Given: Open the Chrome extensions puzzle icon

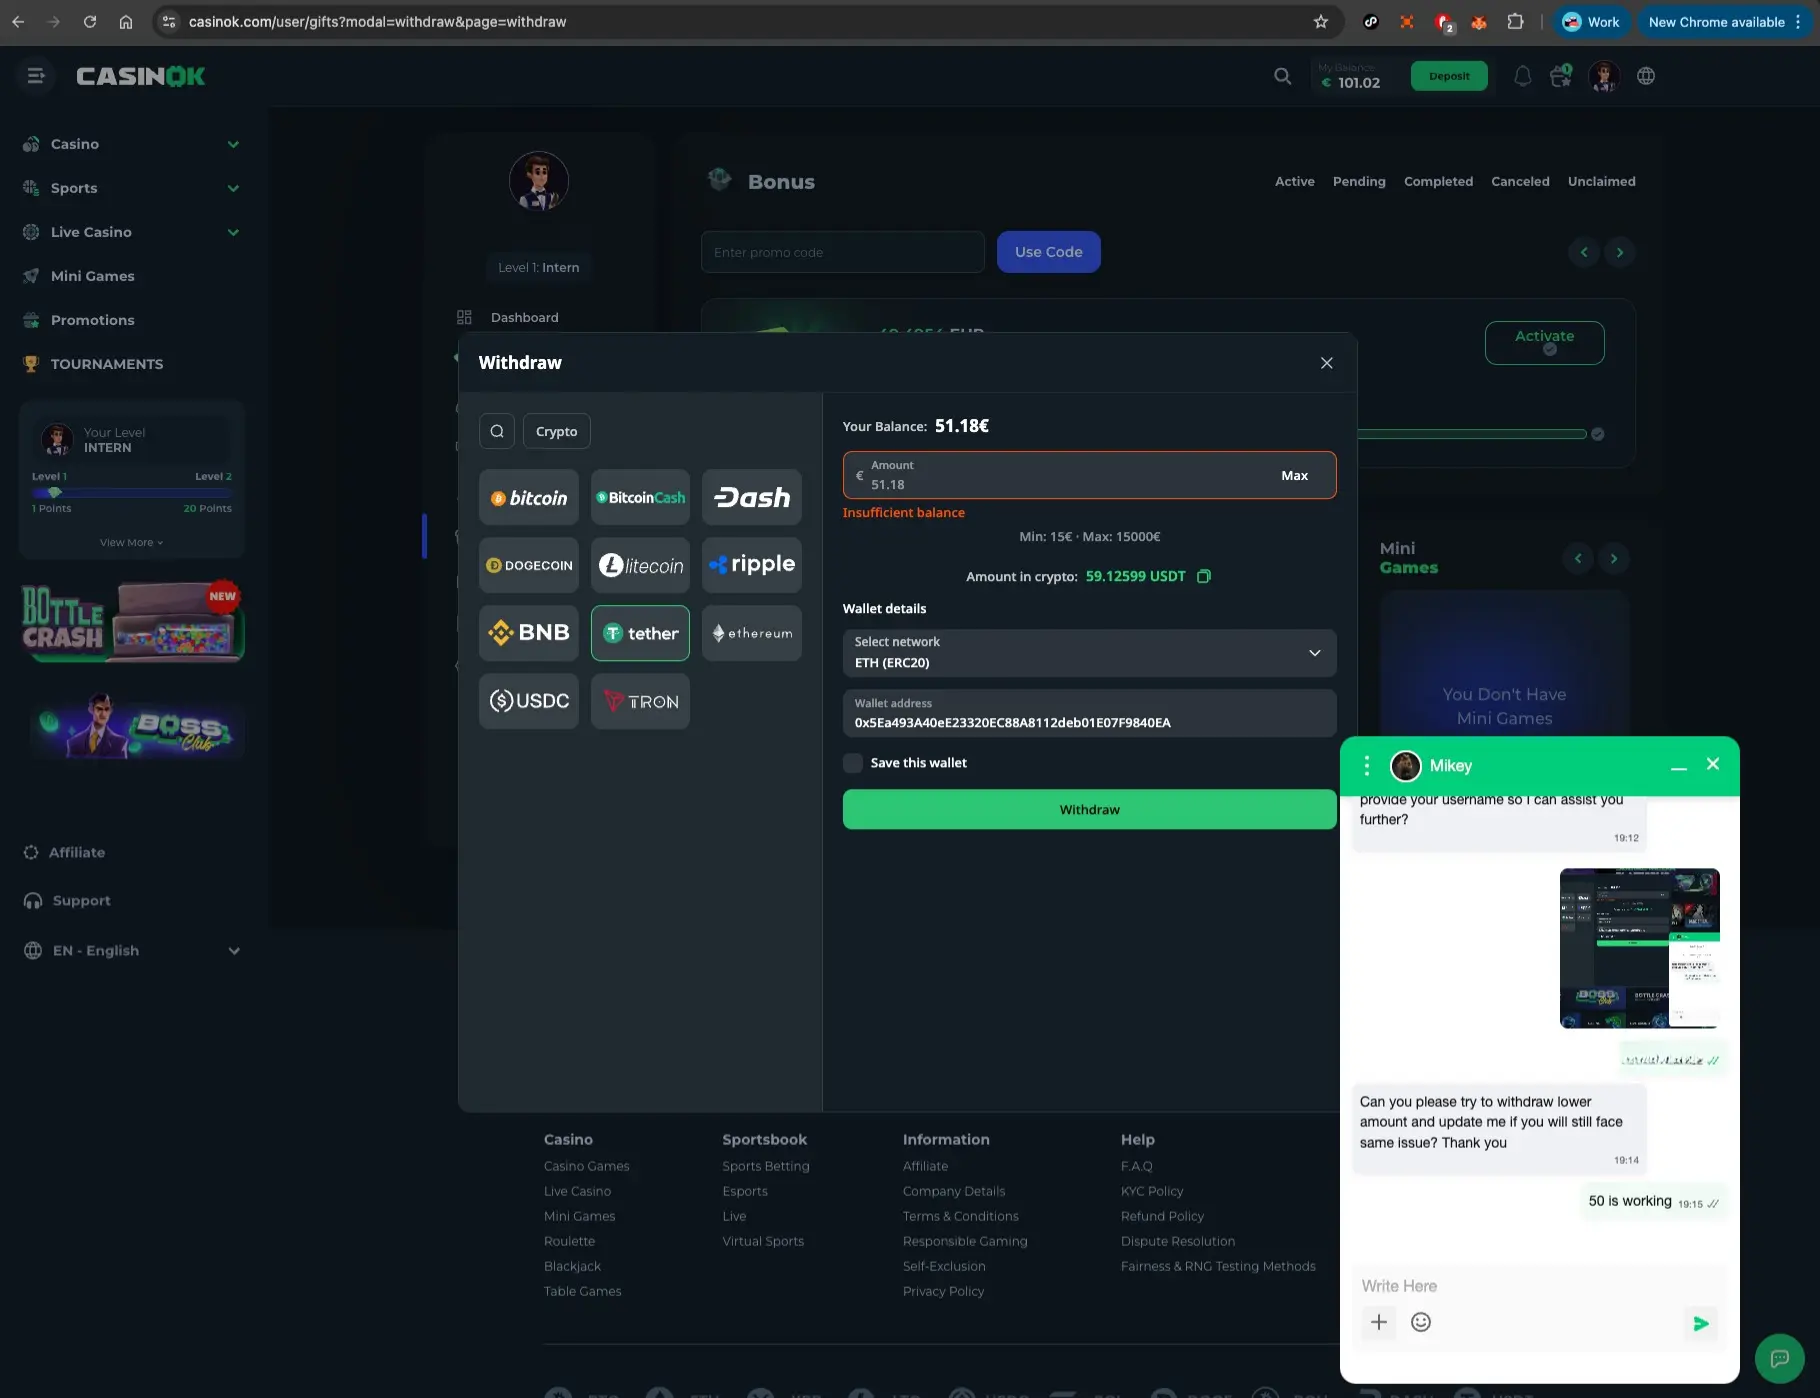Looking at the screenshot, I should click(x=1516, y=22).
